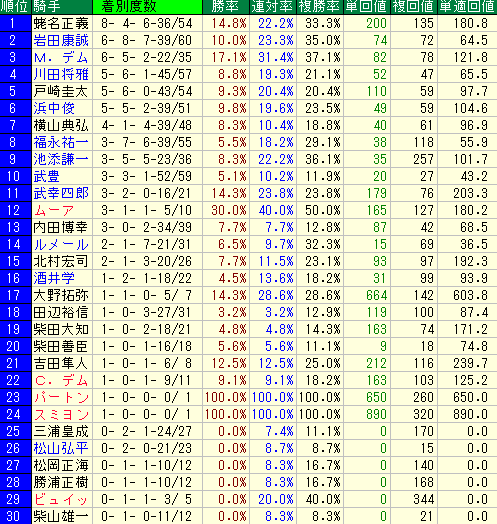The image size is (497, 524).
Task: Open jockey link 川田将雅
Action: click(61, 75)
